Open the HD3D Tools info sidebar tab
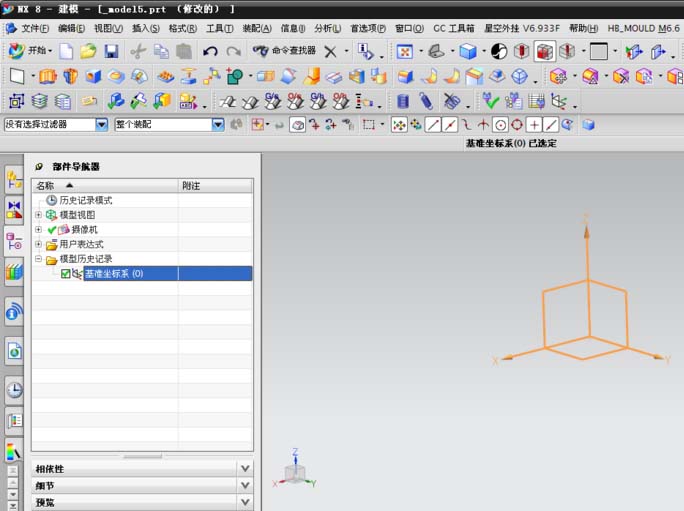Screen dimensions: 684x511 14,312
